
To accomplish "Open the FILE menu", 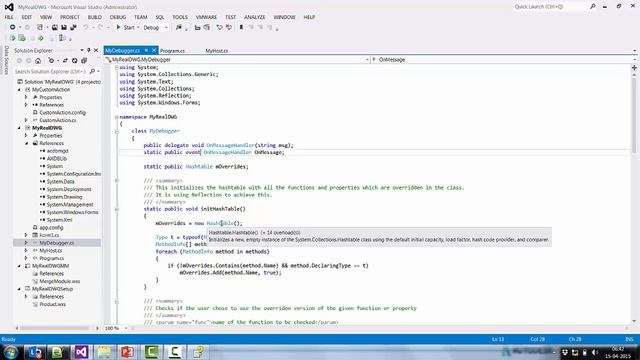I will [x=9, y=17].
